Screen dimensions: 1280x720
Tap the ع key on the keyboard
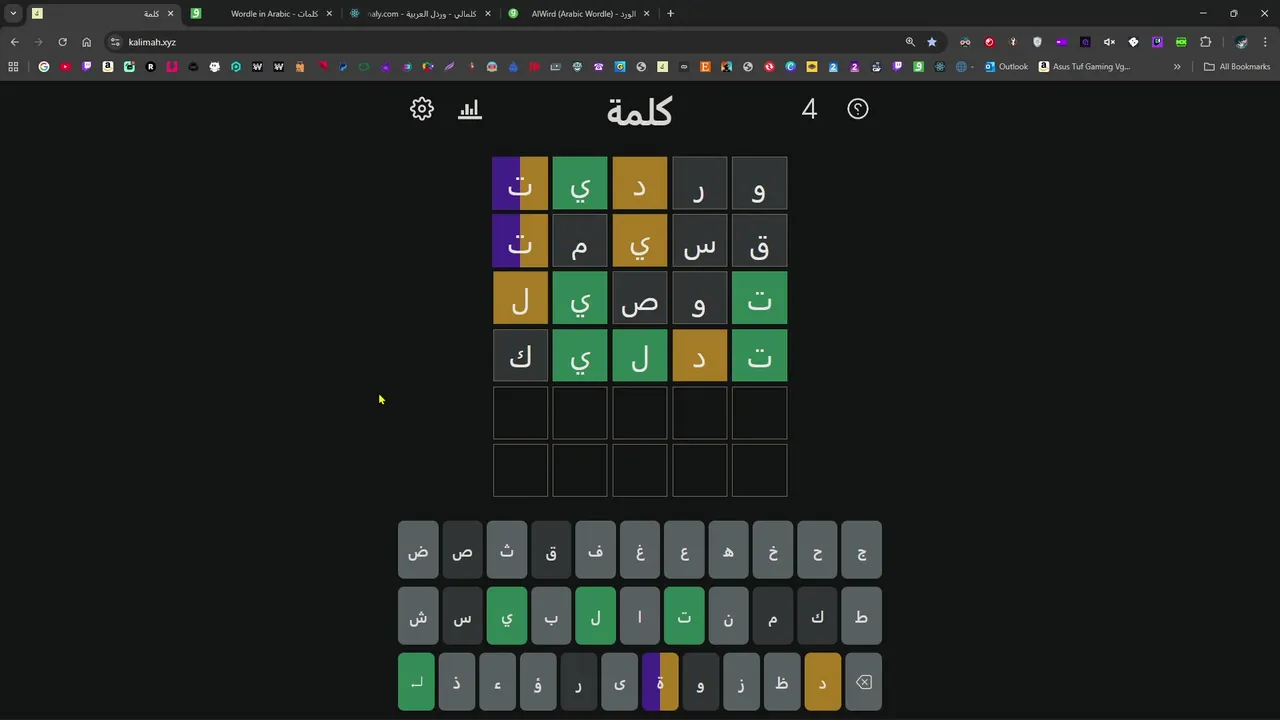tap(684, 550)
